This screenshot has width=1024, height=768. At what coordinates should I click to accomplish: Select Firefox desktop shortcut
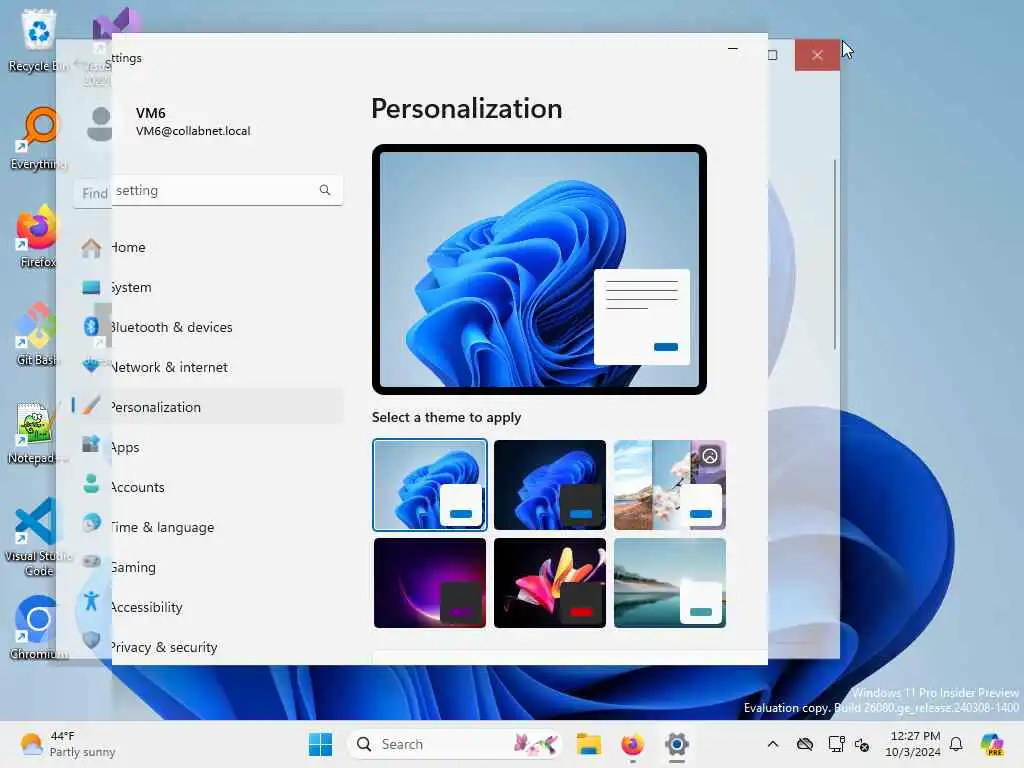(38, 236)
